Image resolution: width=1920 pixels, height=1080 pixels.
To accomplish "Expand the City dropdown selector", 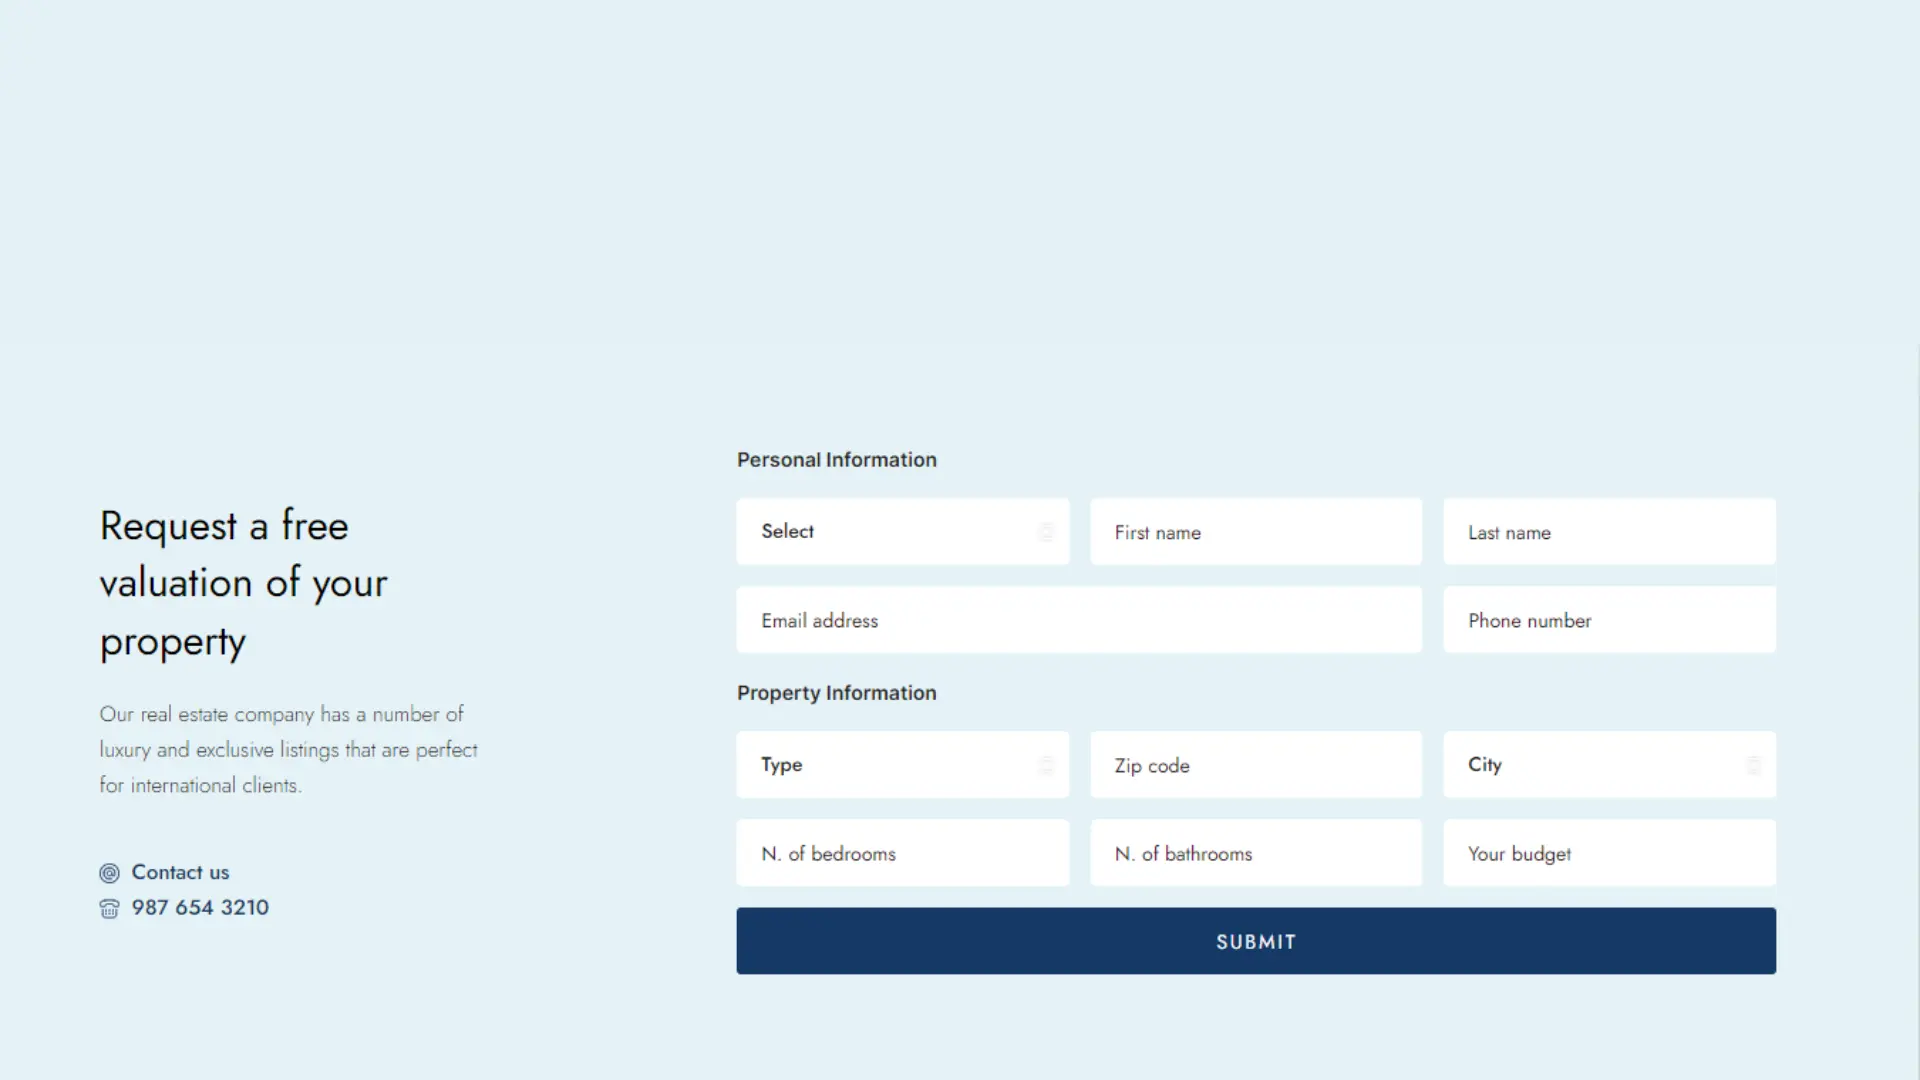I will tap(1753, 765).
